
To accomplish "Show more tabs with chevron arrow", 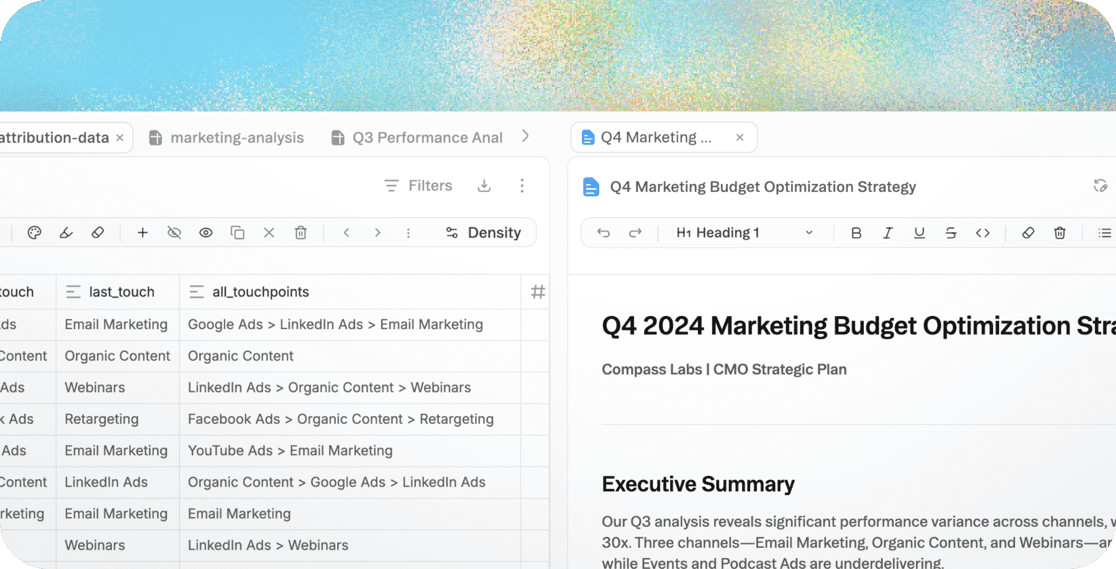I will pyautogui.click(x=525, y=136).
